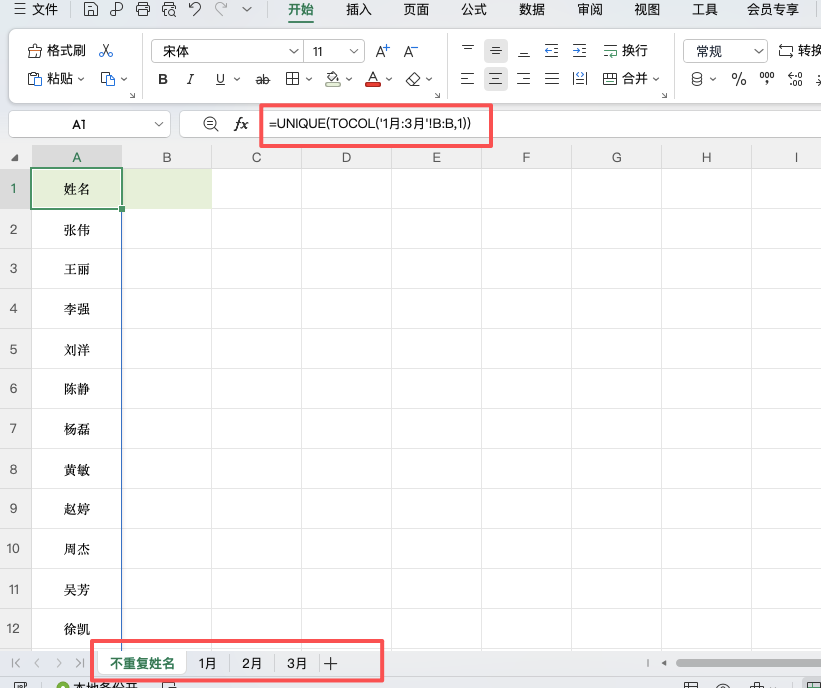Align text to top

(x=468, y=50)
